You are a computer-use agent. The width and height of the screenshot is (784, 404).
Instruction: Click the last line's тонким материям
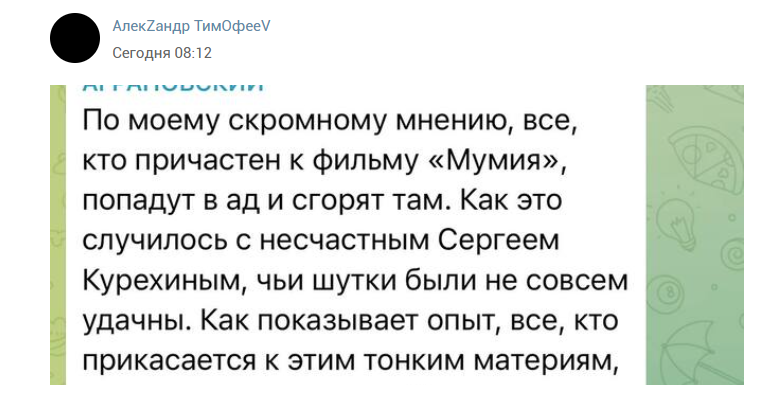coord(492,362)
